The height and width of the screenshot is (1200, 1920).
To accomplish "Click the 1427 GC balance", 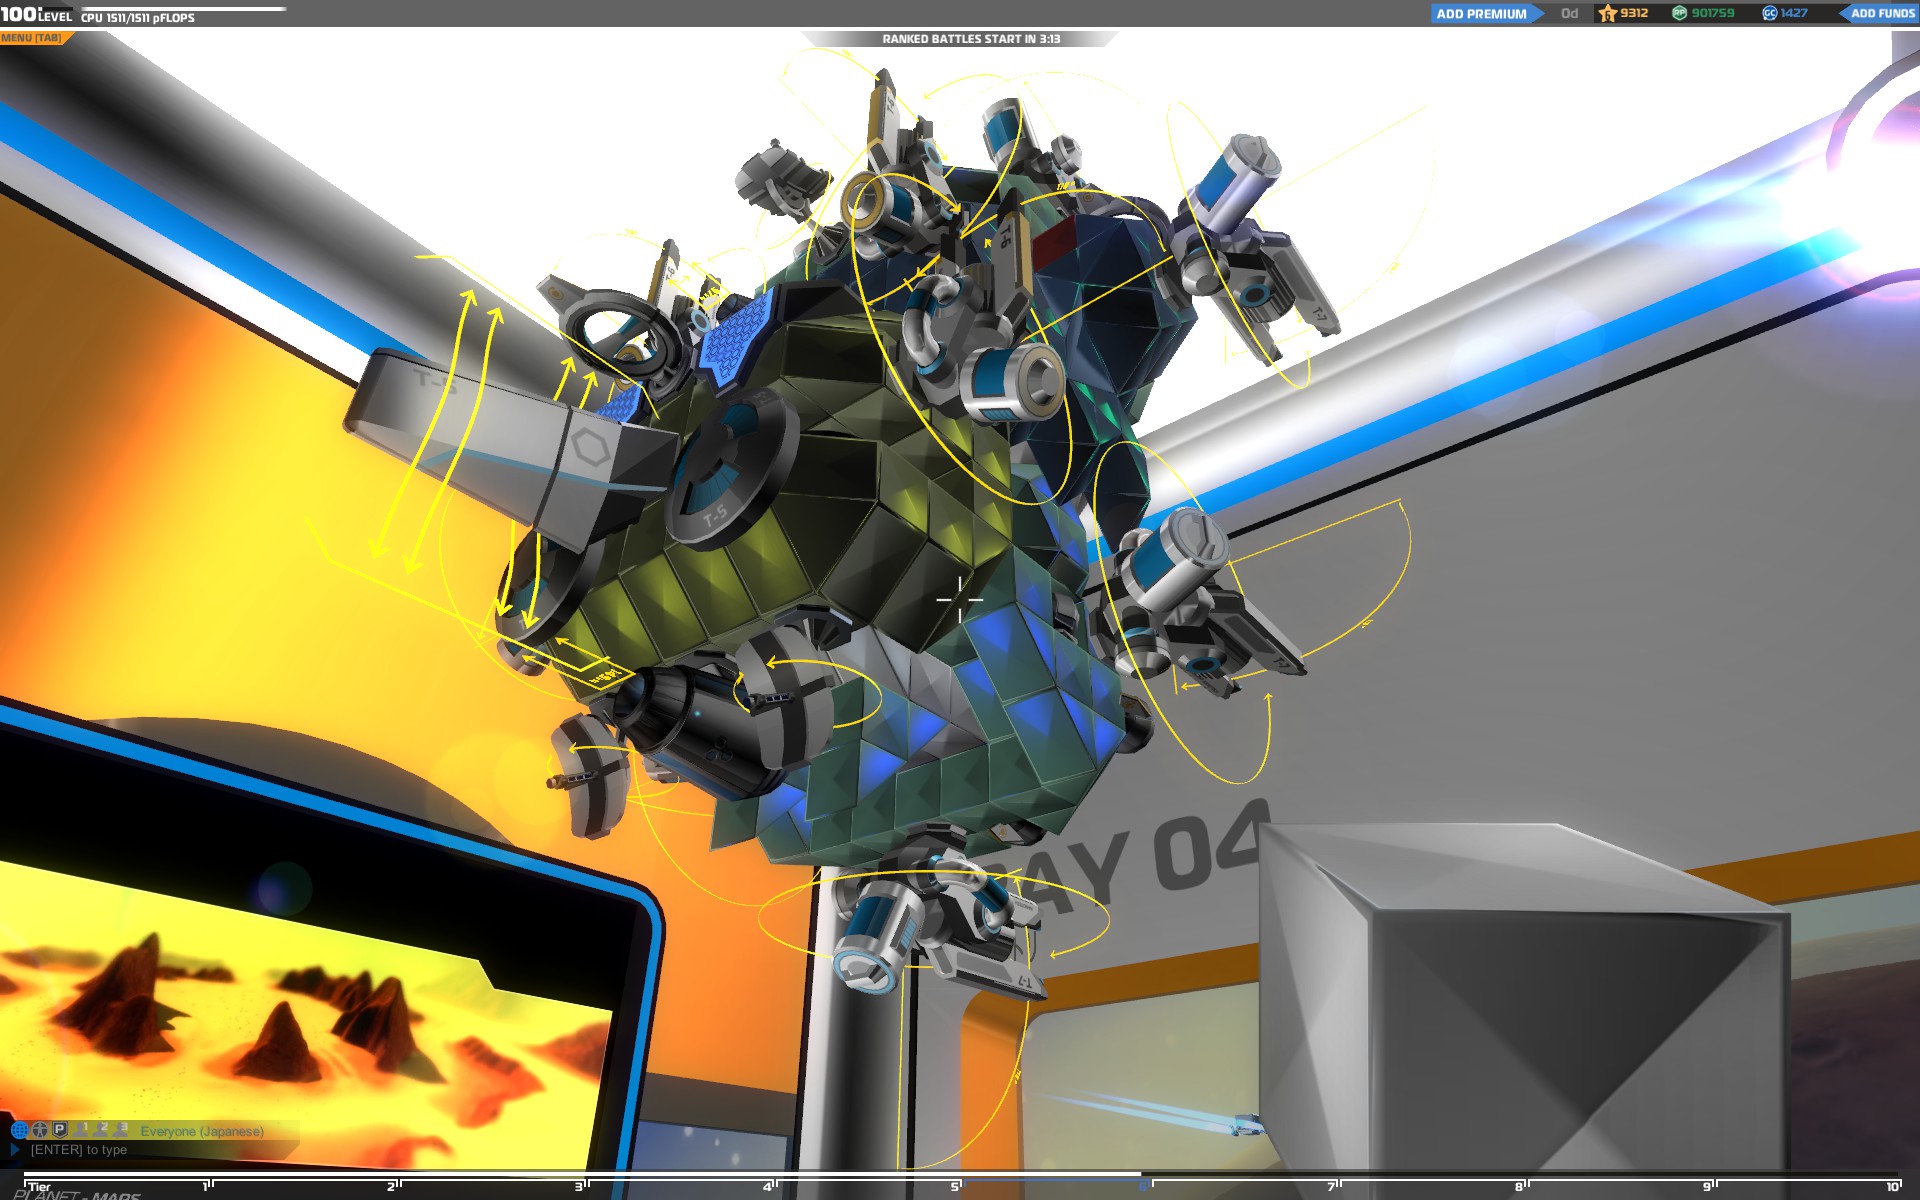I will pyautogui.click(x=1794, y=13).
